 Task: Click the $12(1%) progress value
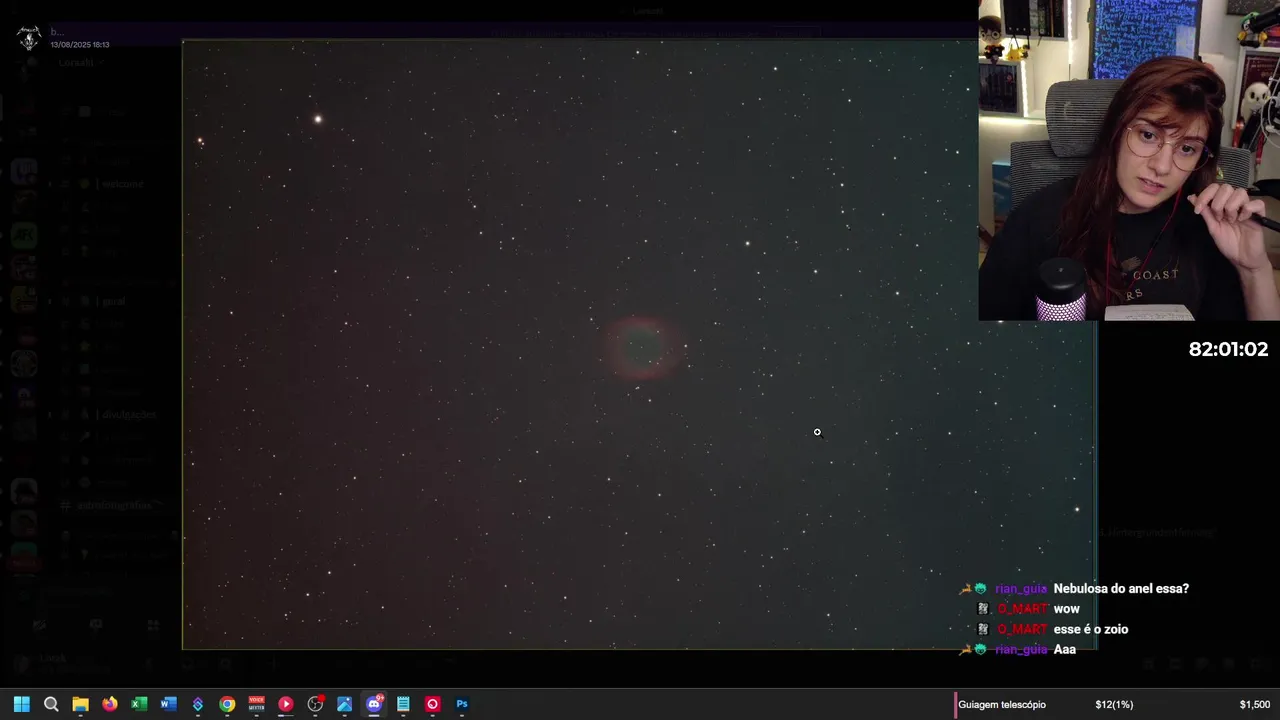1114,705
